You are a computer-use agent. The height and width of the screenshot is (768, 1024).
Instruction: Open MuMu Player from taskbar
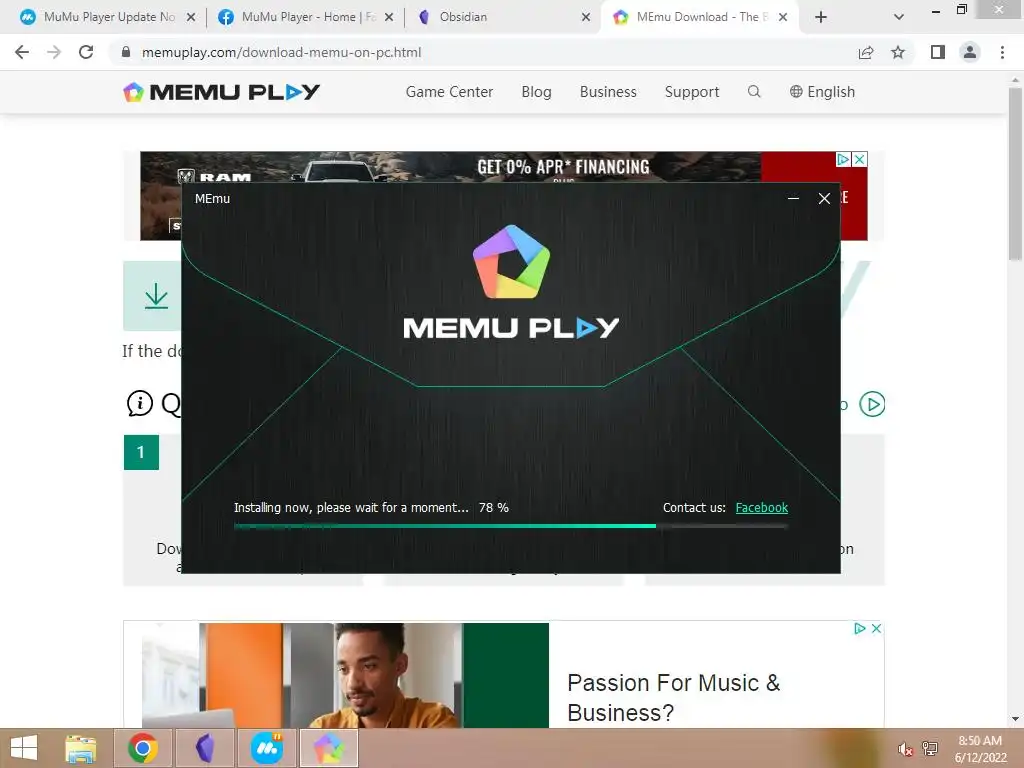(266, 748)
